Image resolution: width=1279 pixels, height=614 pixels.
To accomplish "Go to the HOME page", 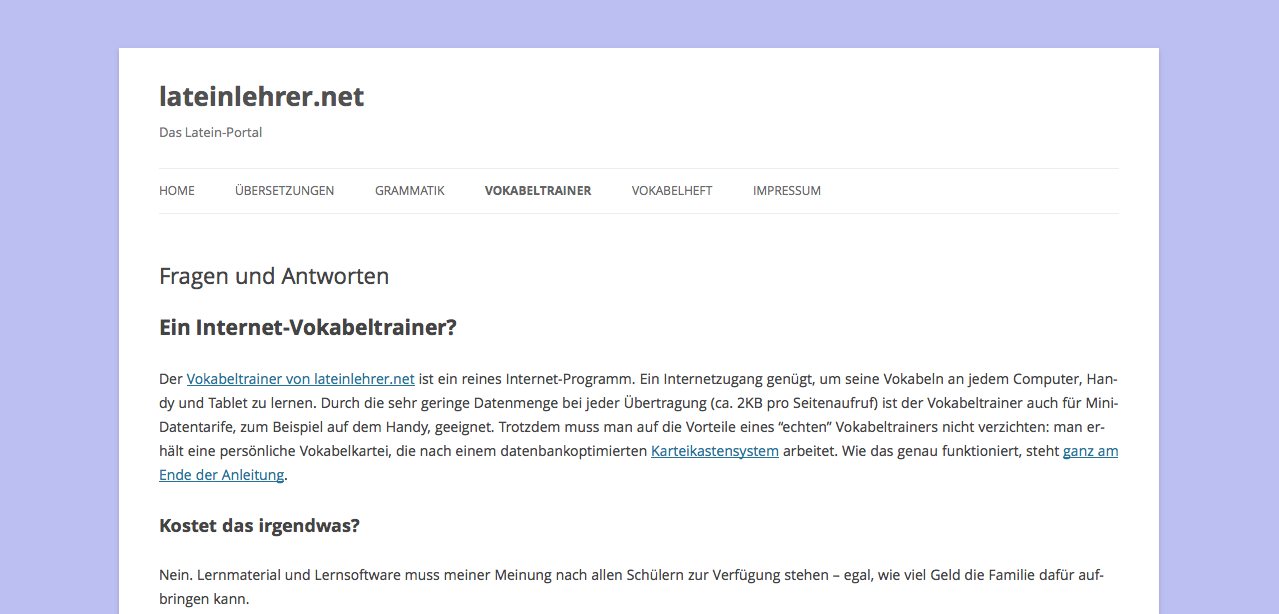I will tap(177, 191).
